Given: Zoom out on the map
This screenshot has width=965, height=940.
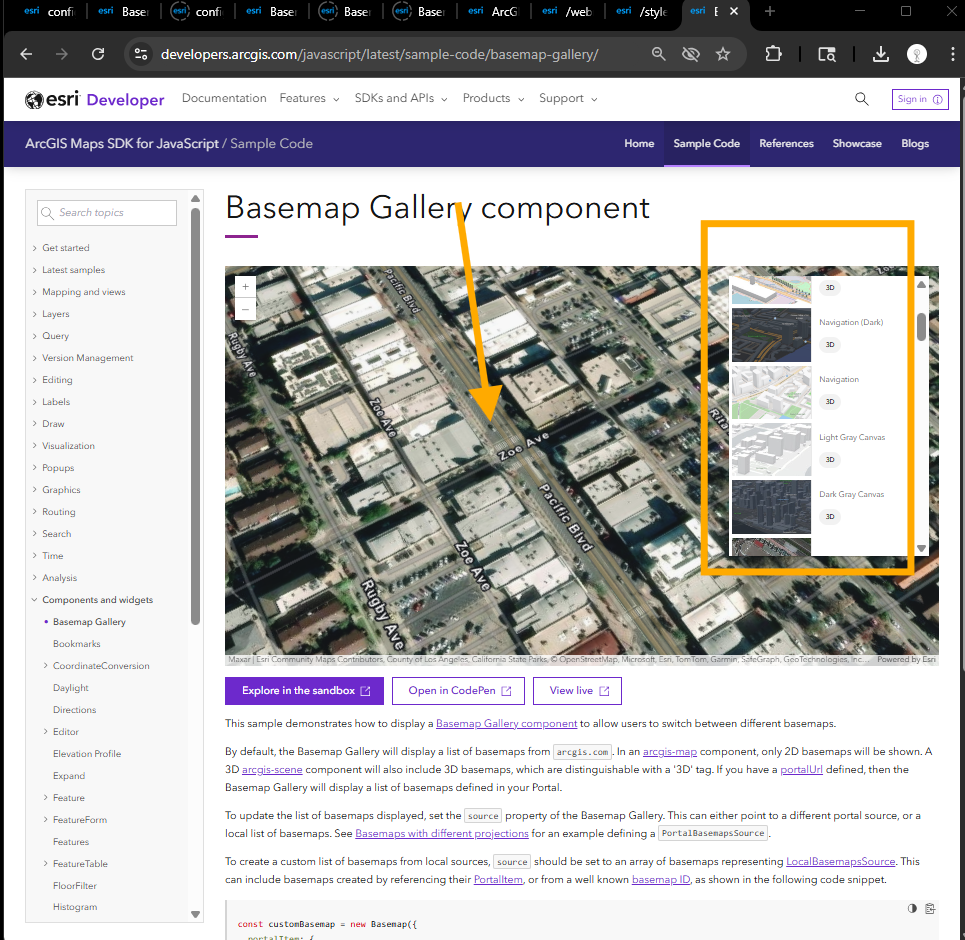Looking at the screenshot, I should [x=246, y=308].
